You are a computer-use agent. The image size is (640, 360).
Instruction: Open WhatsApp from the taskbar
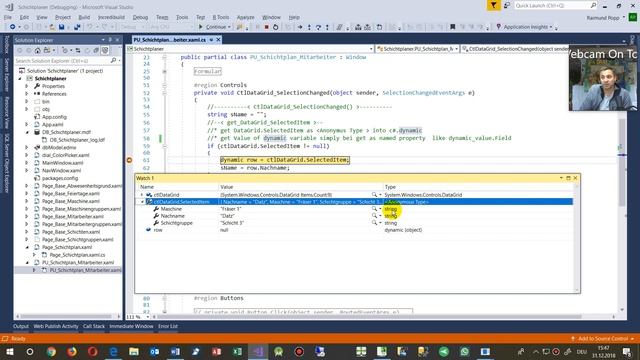[x=464, y=351]
